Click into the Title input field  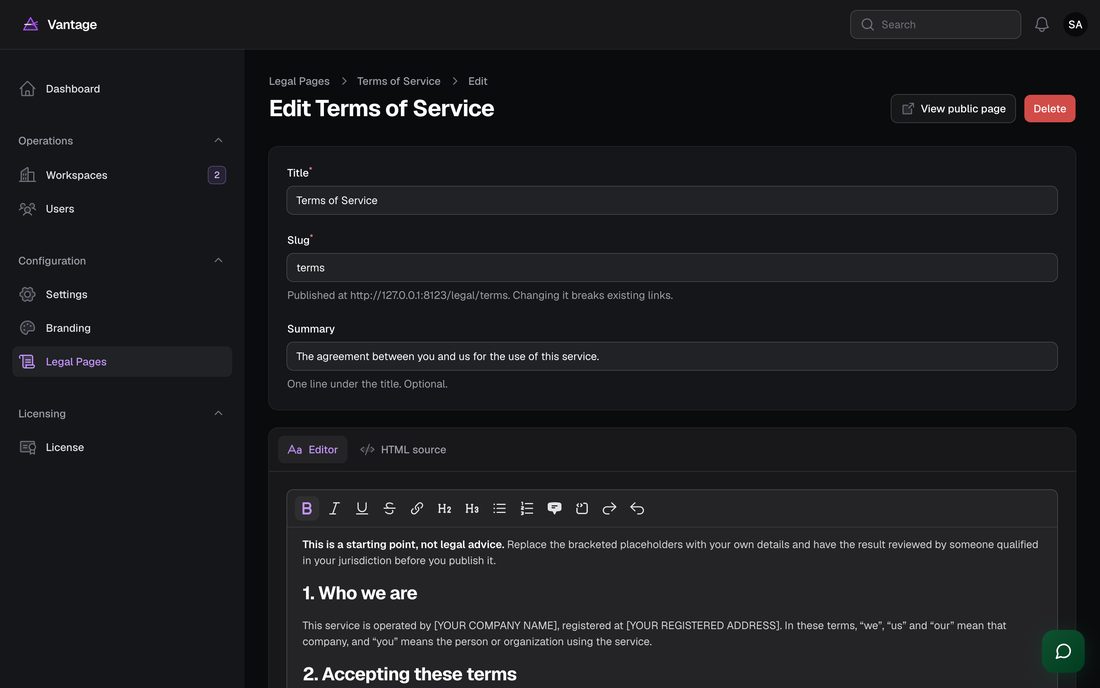[672, 201]
